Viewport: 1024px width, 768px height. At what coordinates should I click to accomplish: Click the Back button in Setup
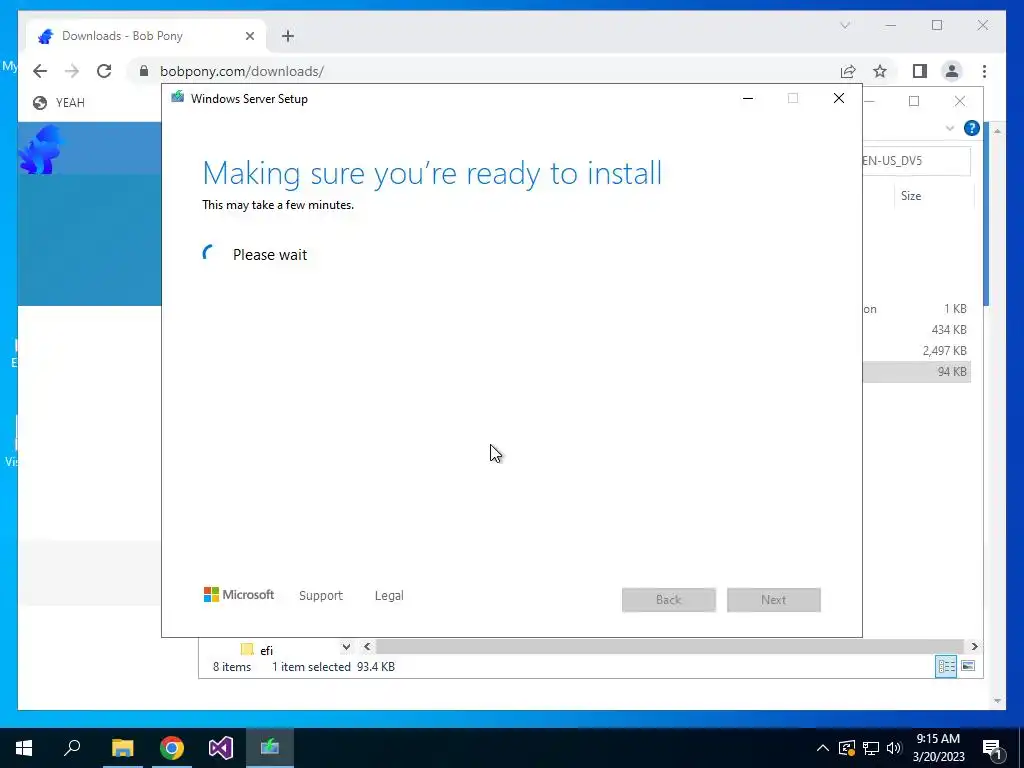pos(669,600)
